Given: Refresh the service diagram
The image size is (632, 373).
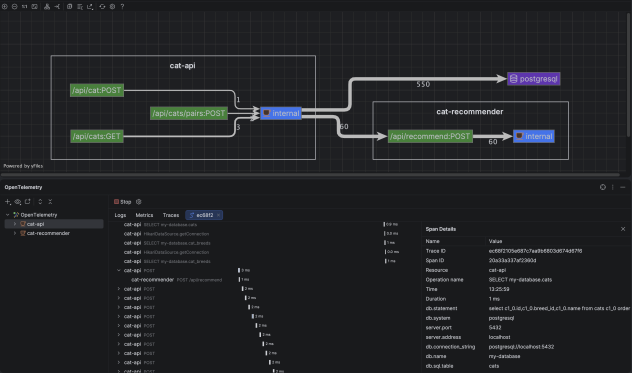Looking at the screenshot, I should point(102,6).
